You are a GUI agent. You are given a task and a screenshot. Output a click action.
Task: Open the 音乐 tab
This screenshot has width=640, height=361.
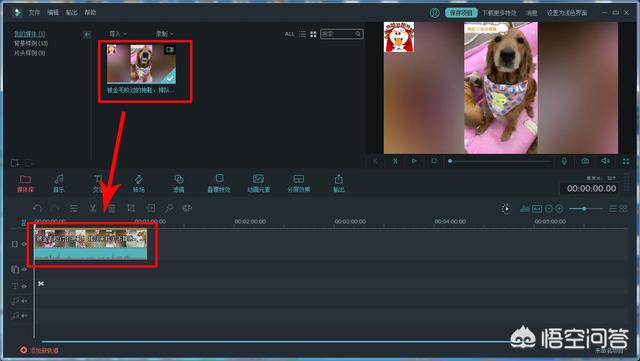pos(59,183)
